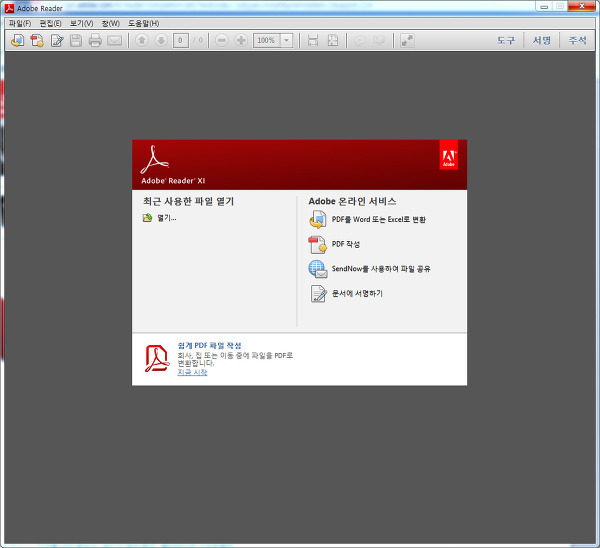Click the folder icon beside 열기...

tap(148, 218)
